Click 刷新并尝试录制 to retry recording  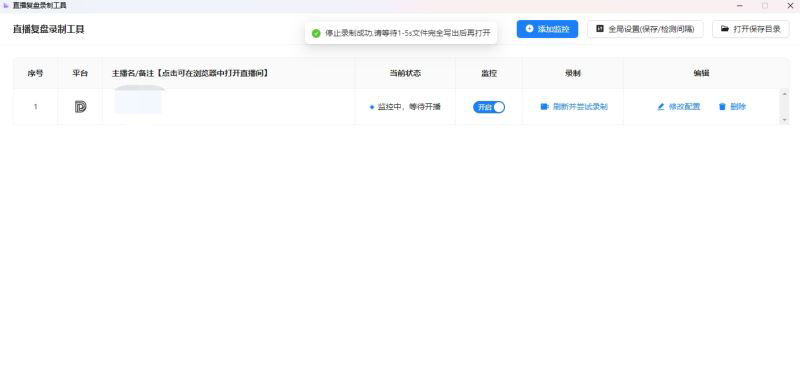pos(574,107)
